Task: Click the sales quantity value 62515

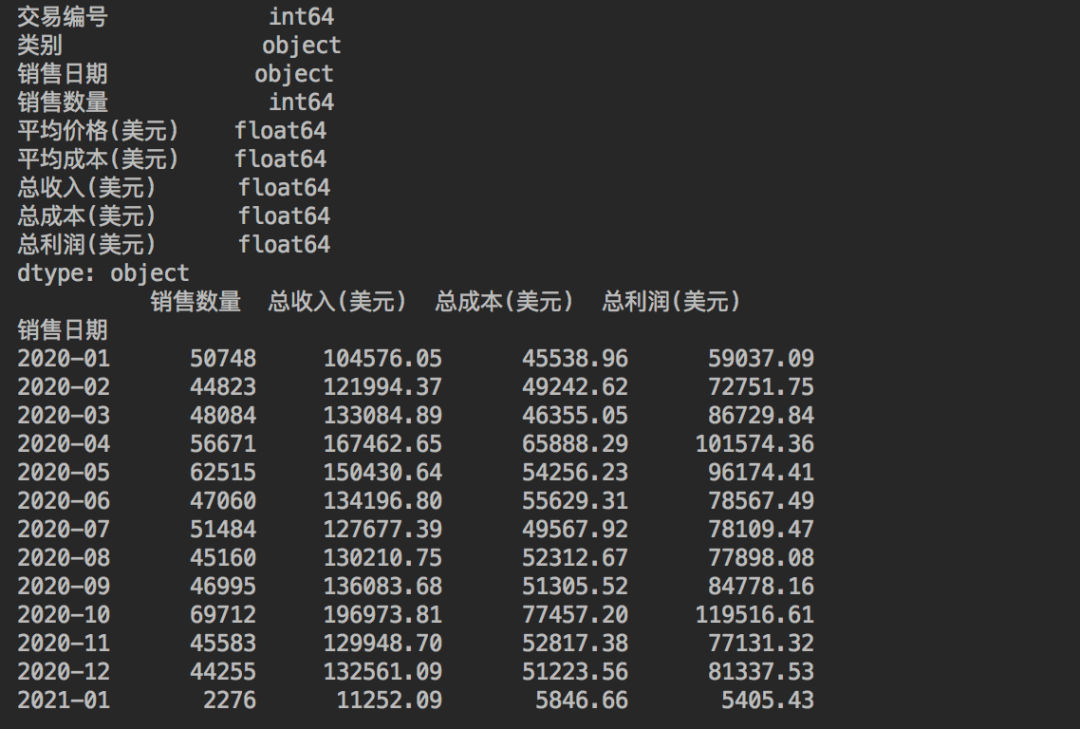Action: point(222,473)
